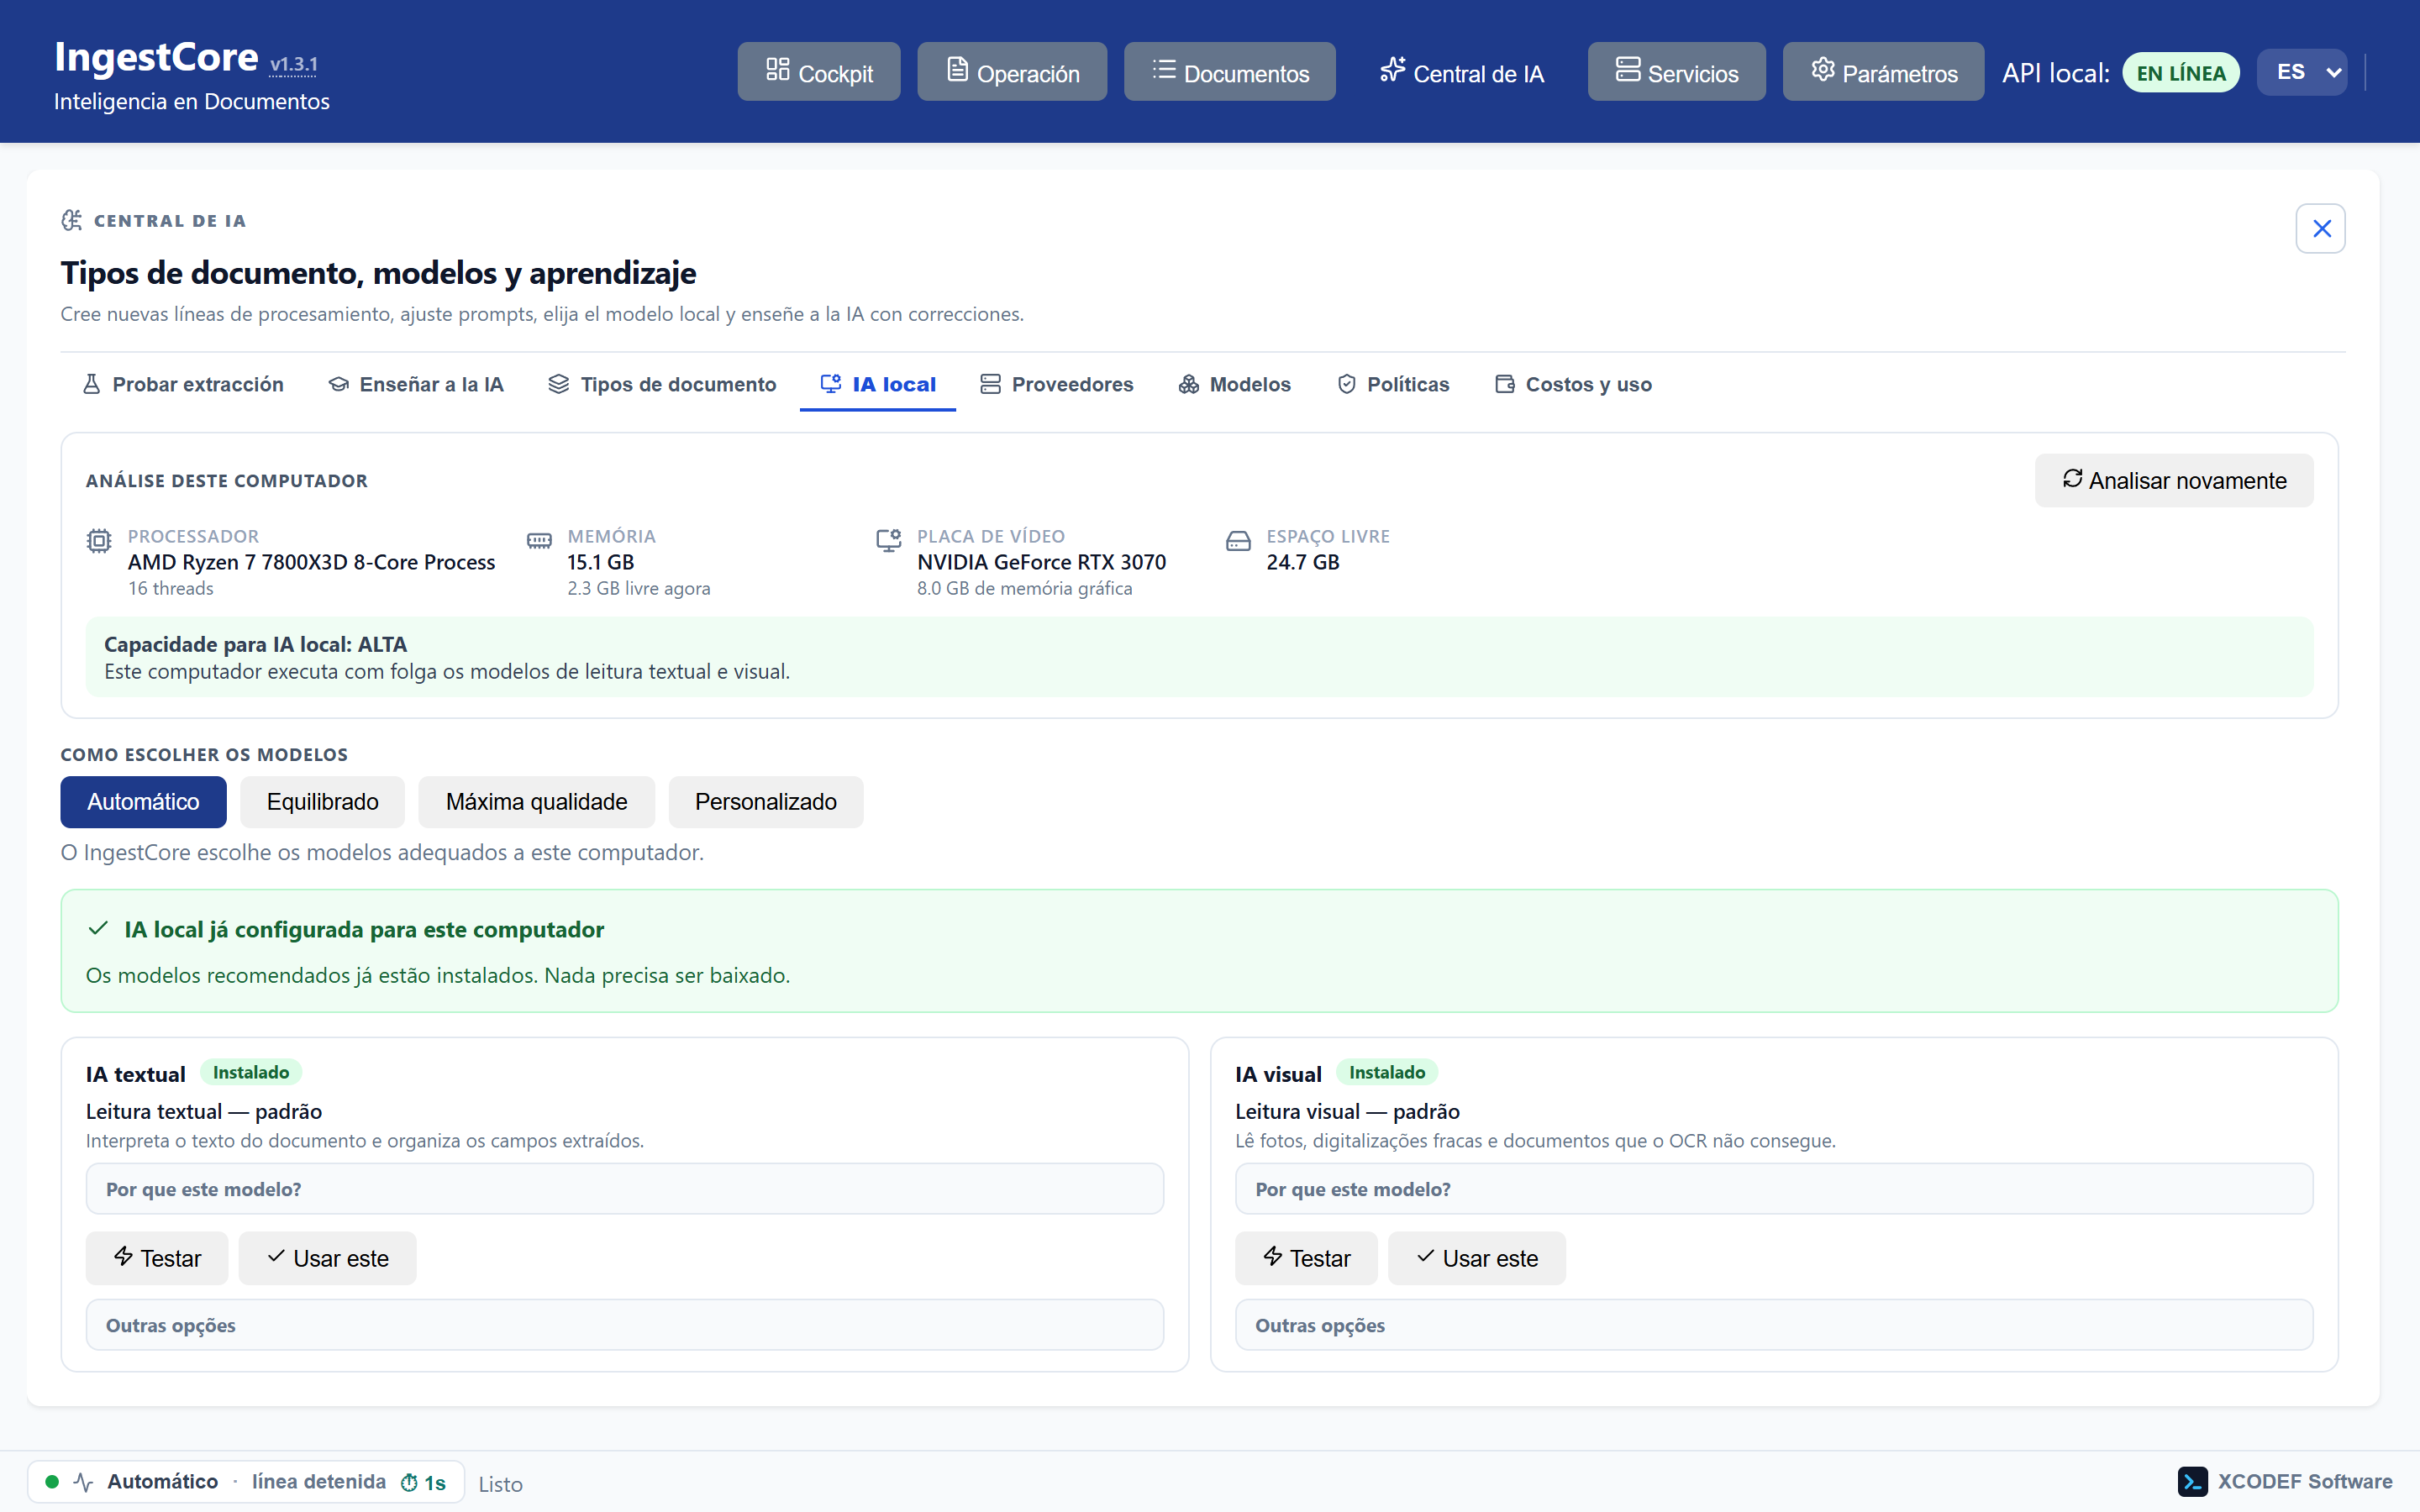Click the Processador CPU chip icon
Screen dimensions: 2420x1512
click(x=99, y=541)
